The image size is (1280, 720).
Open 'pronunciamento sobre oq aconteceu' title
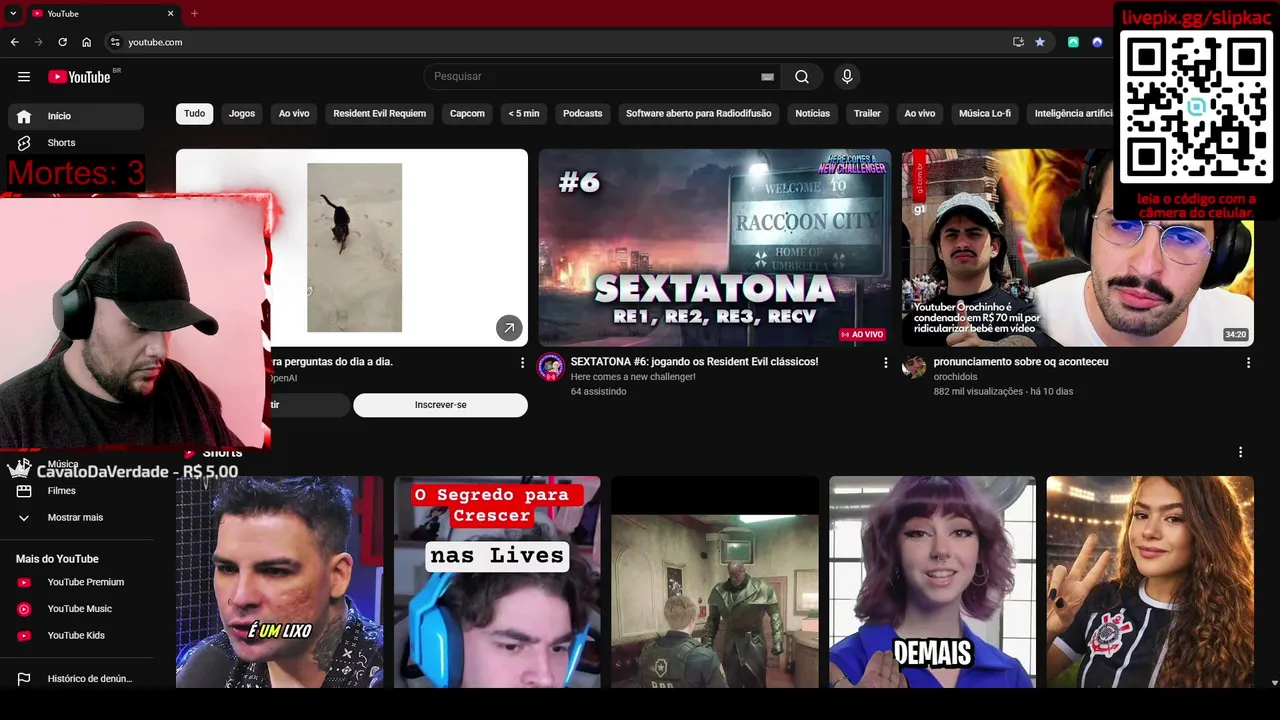[1021, 362]
